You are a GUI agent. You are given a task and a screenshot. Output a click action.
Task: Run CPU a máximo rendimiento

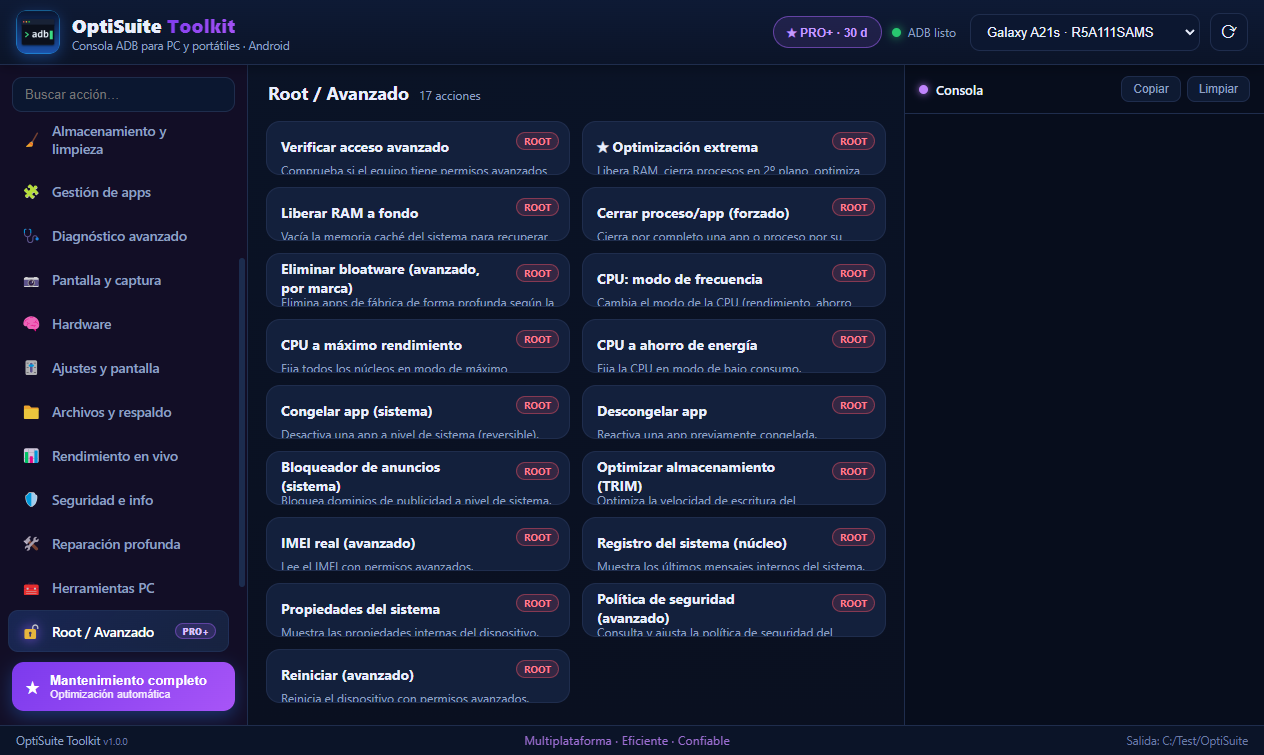[x=418, y=346]
